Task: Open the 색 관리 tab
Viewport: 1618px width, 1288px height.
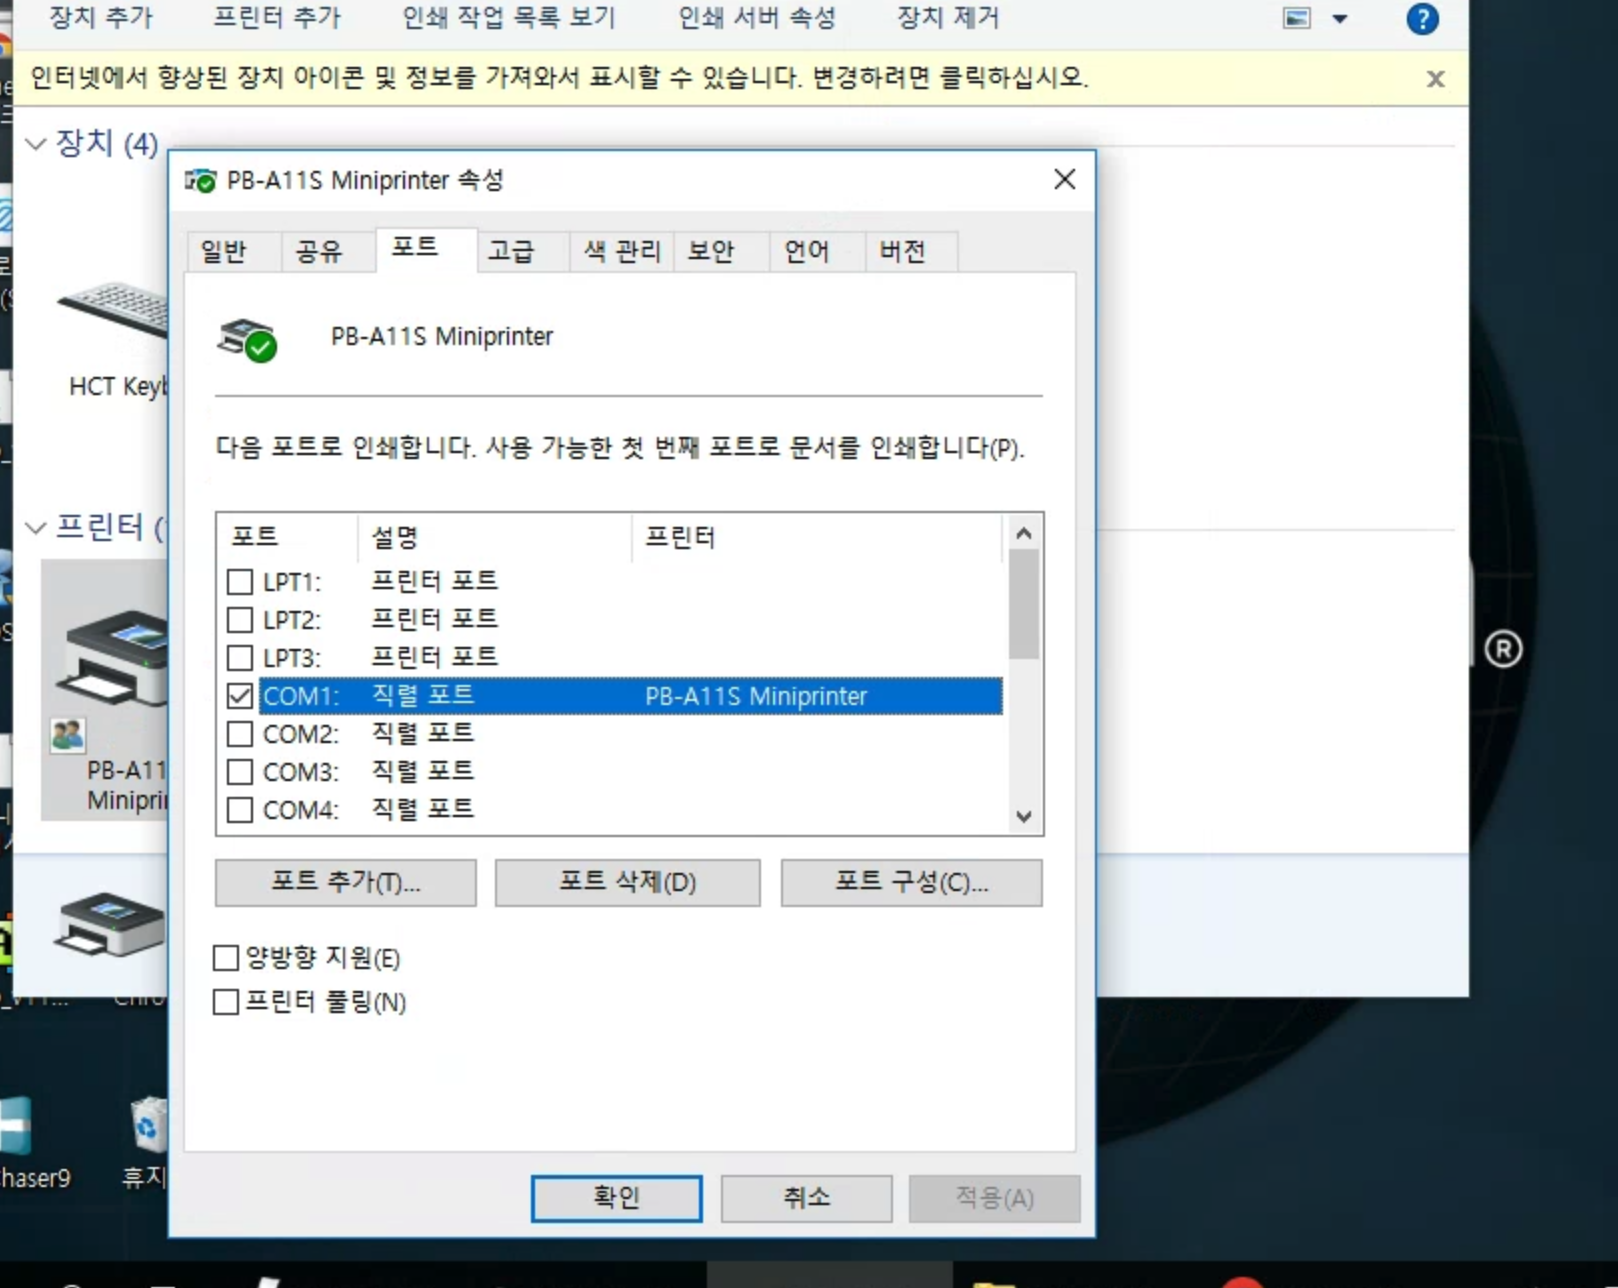Action: point(622,251)
